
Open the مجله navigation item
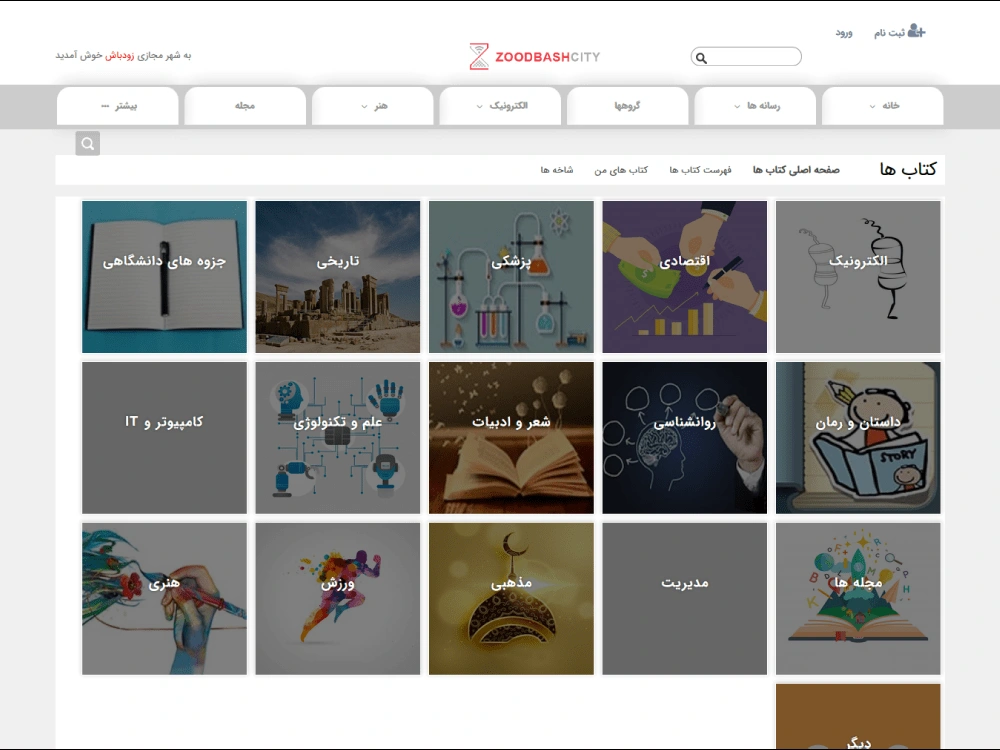245,106
